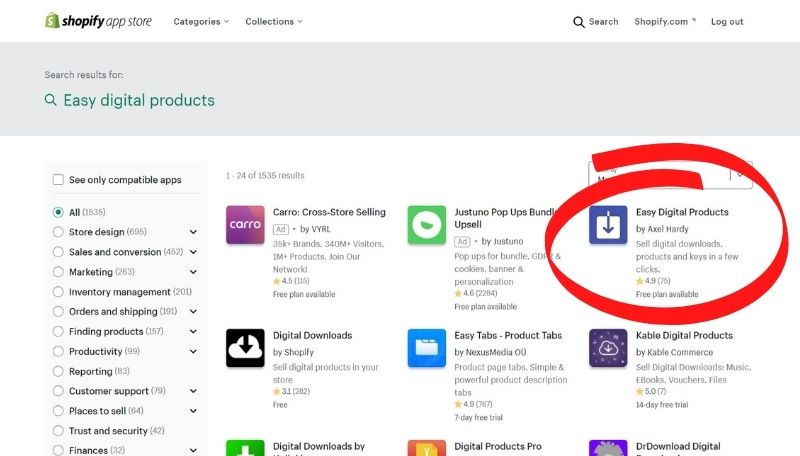Open the Easy Tabs blue folder icon

427,348
